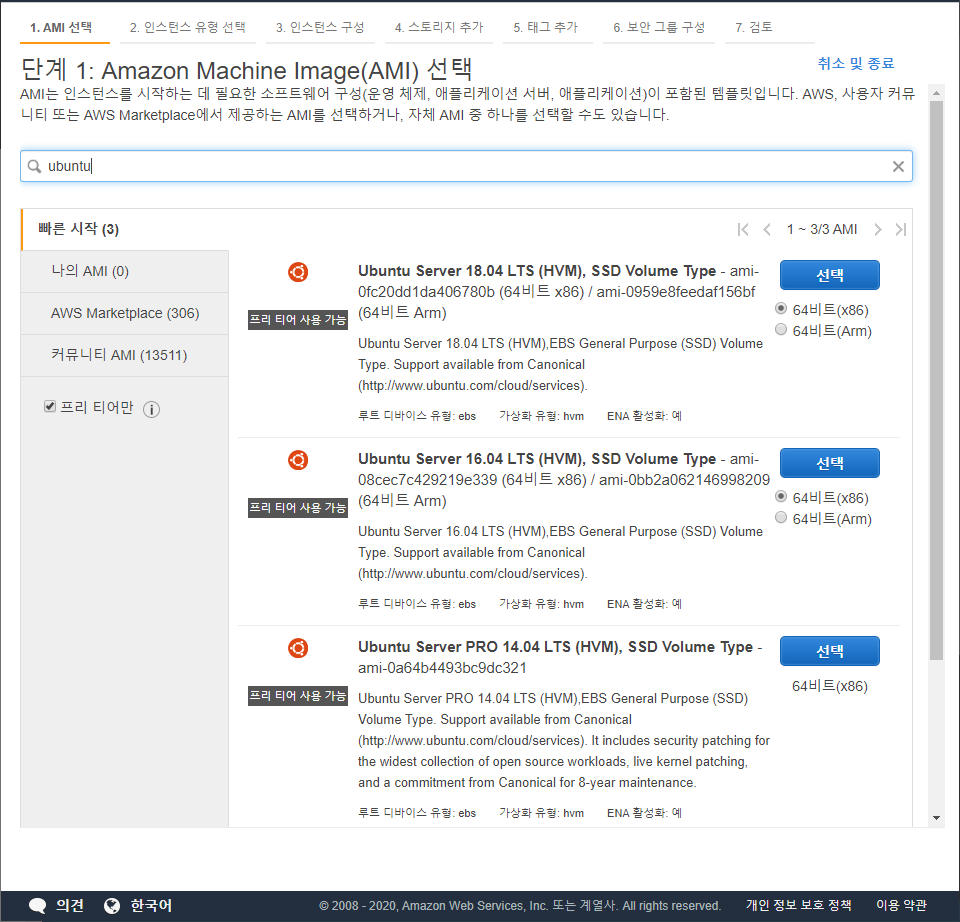Screen dimensions: 960x922
Task: Clear the ubuntu search with the X icon
Action: [x=898, y=167]
